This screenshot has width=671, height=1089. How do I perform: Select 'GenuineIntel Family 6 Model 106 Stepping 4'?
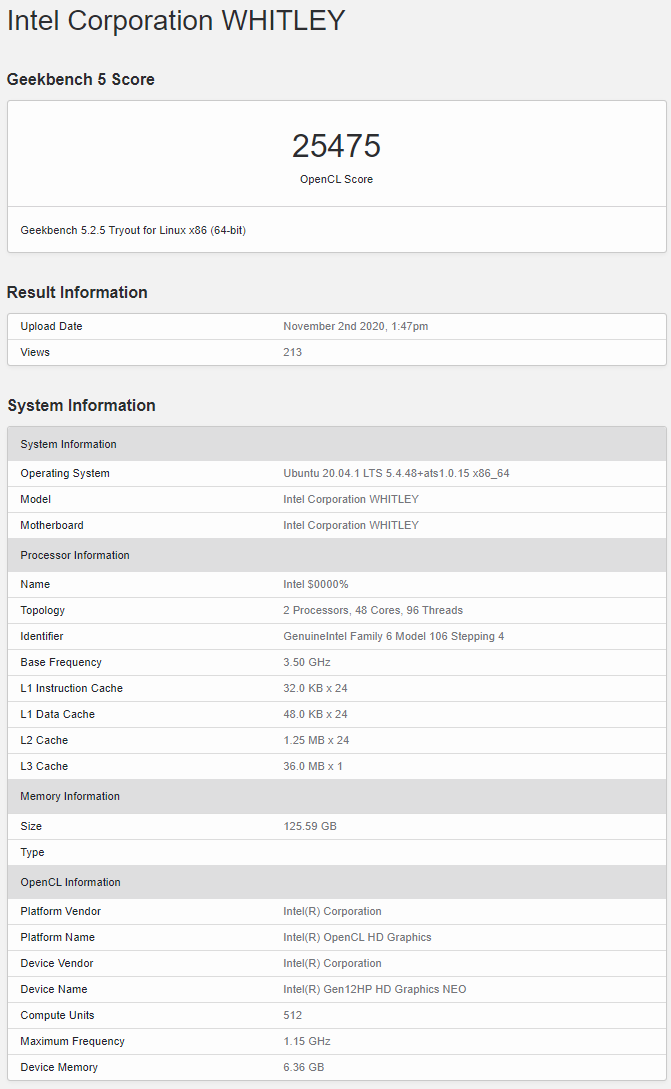pyautogui.click(x=394, y=636)
